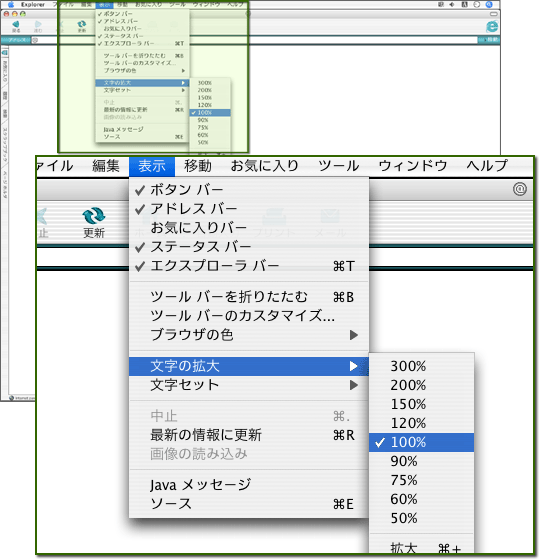This screenshot has height=560, width=540.
Task: Open ヘルプ in the enlarged menu bar
Action: (x=487, y=166)
